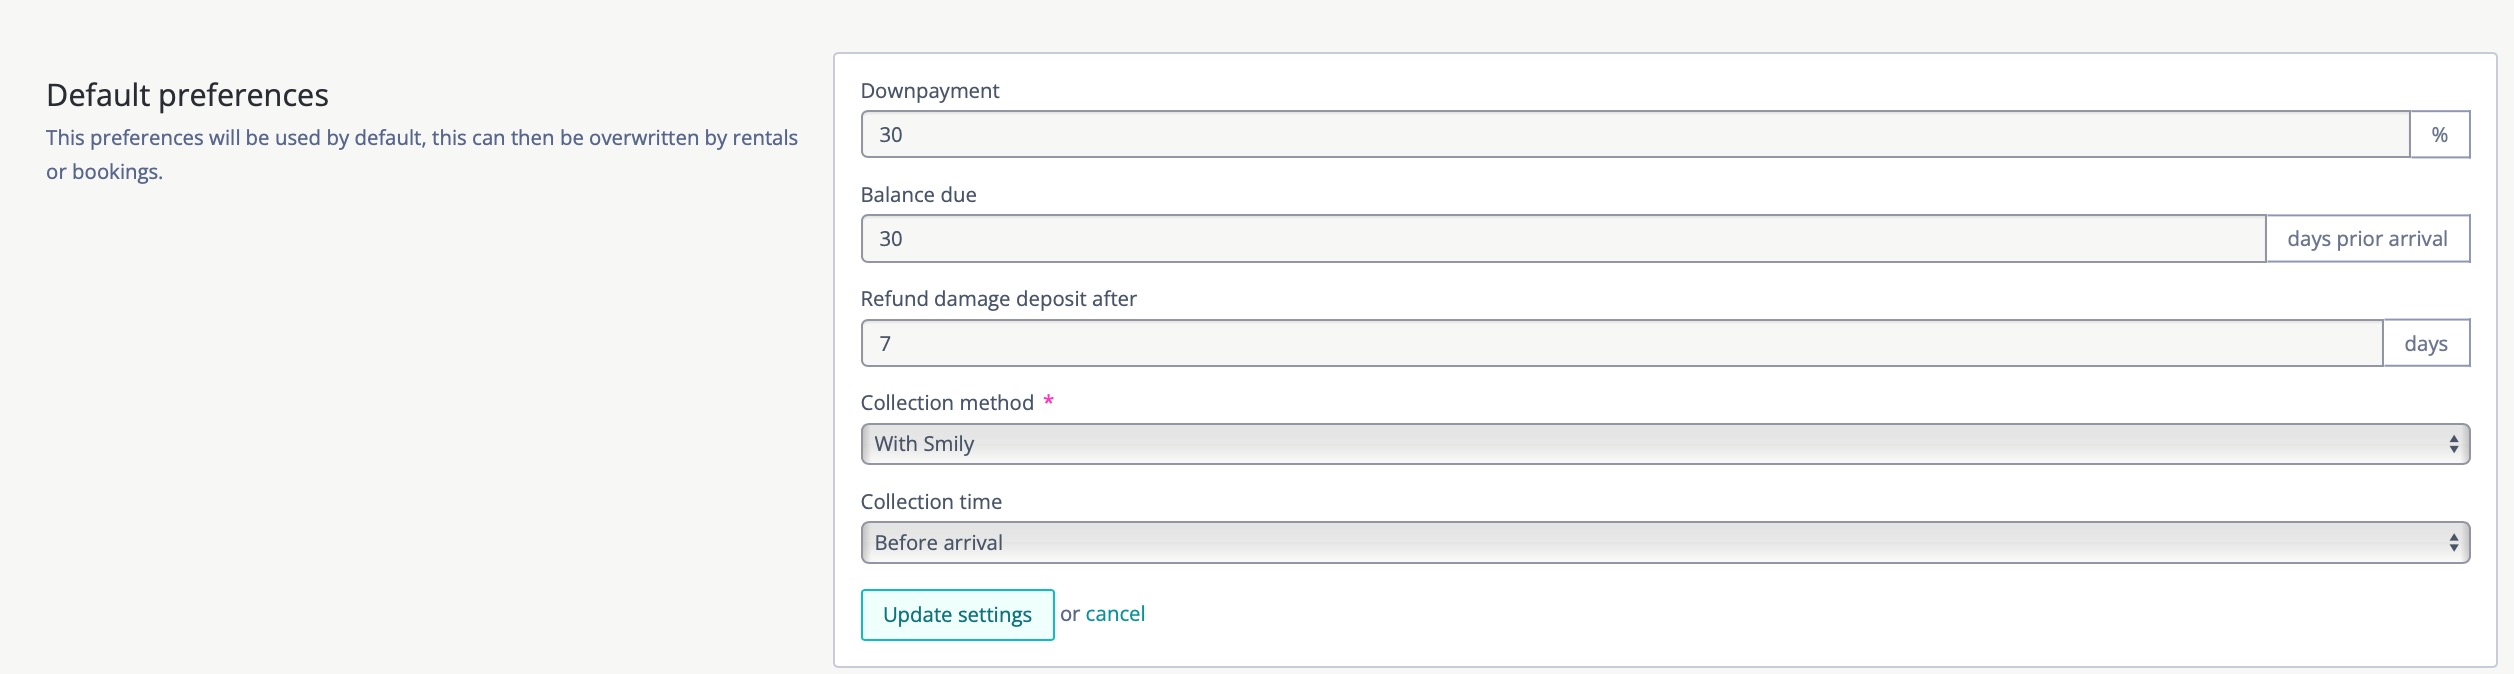Click the Downpayment label
The height and width of the screenshot is (674, 2514).
tap(929, 91)
